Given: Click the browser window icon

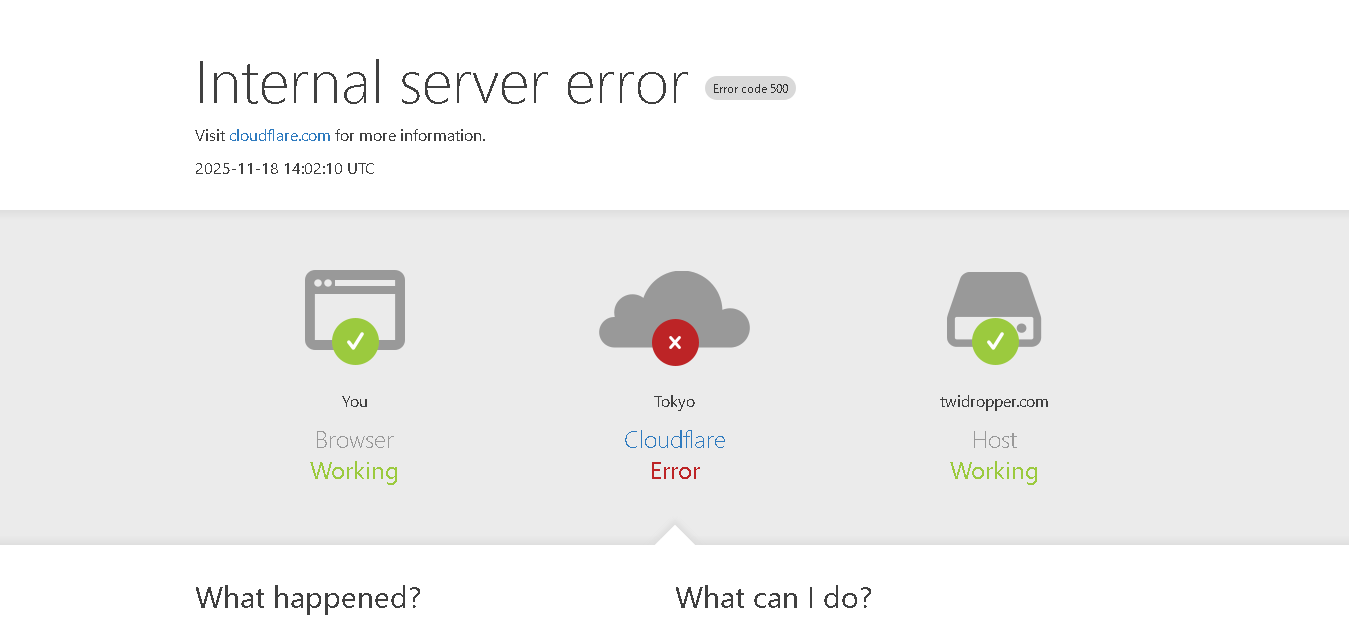Looking at the screenshot, I should (354, 298).
